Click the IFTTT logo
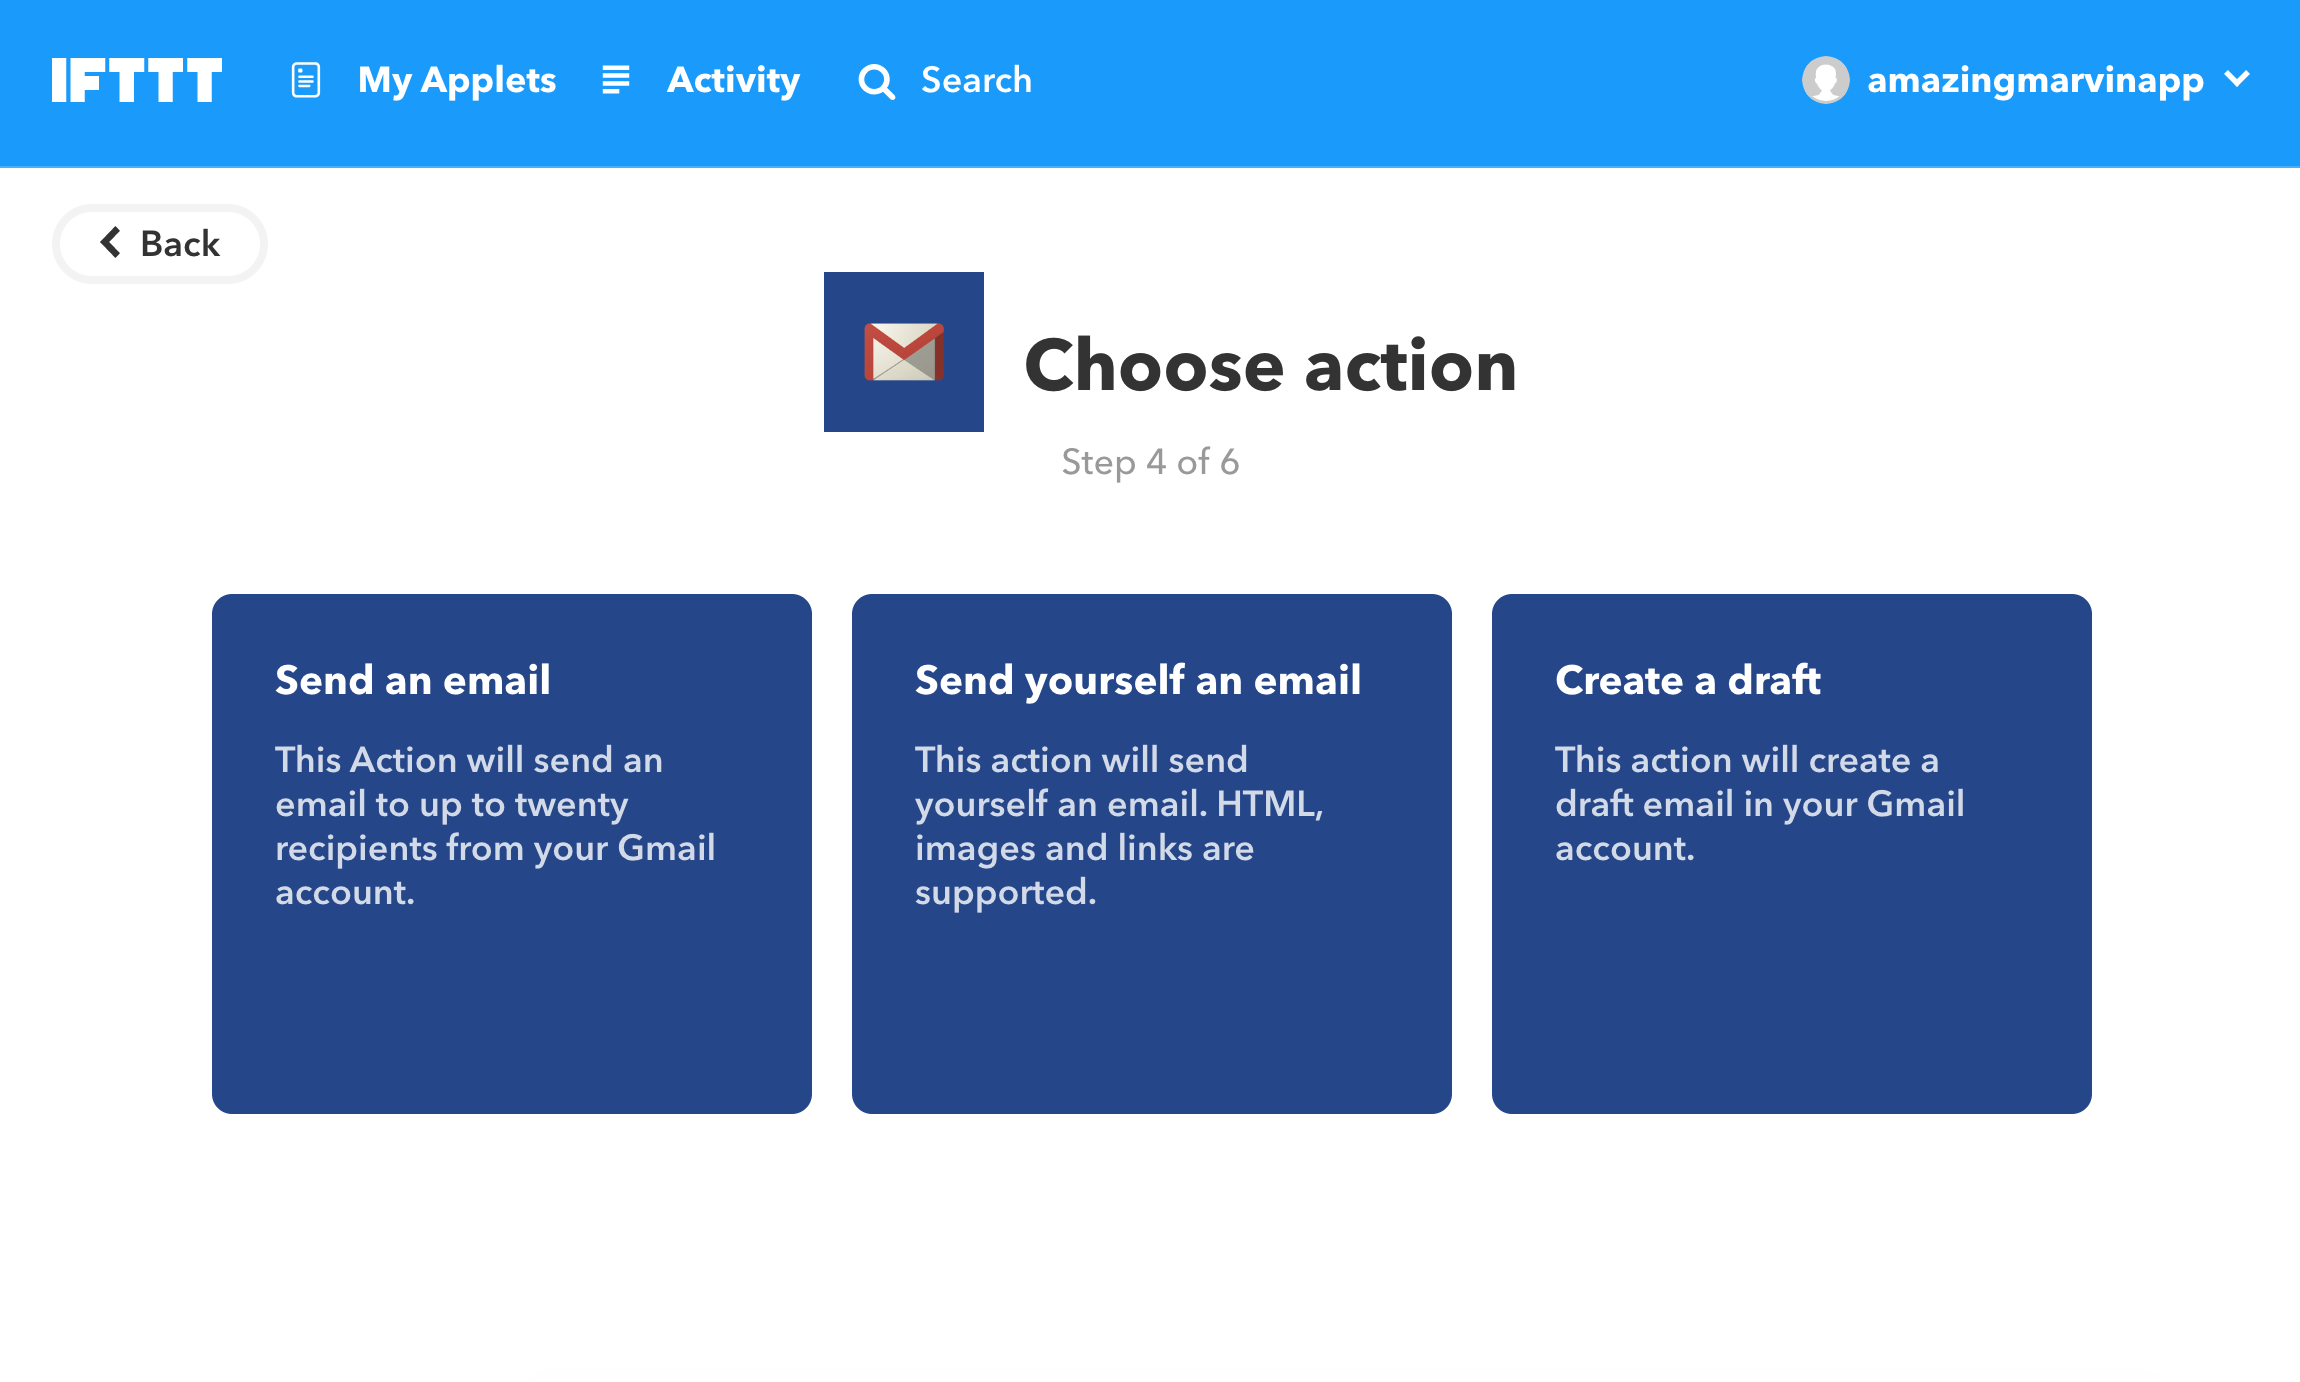Image resolution: width=2300 pixels, height=1382 pixels. pos(136,80)
